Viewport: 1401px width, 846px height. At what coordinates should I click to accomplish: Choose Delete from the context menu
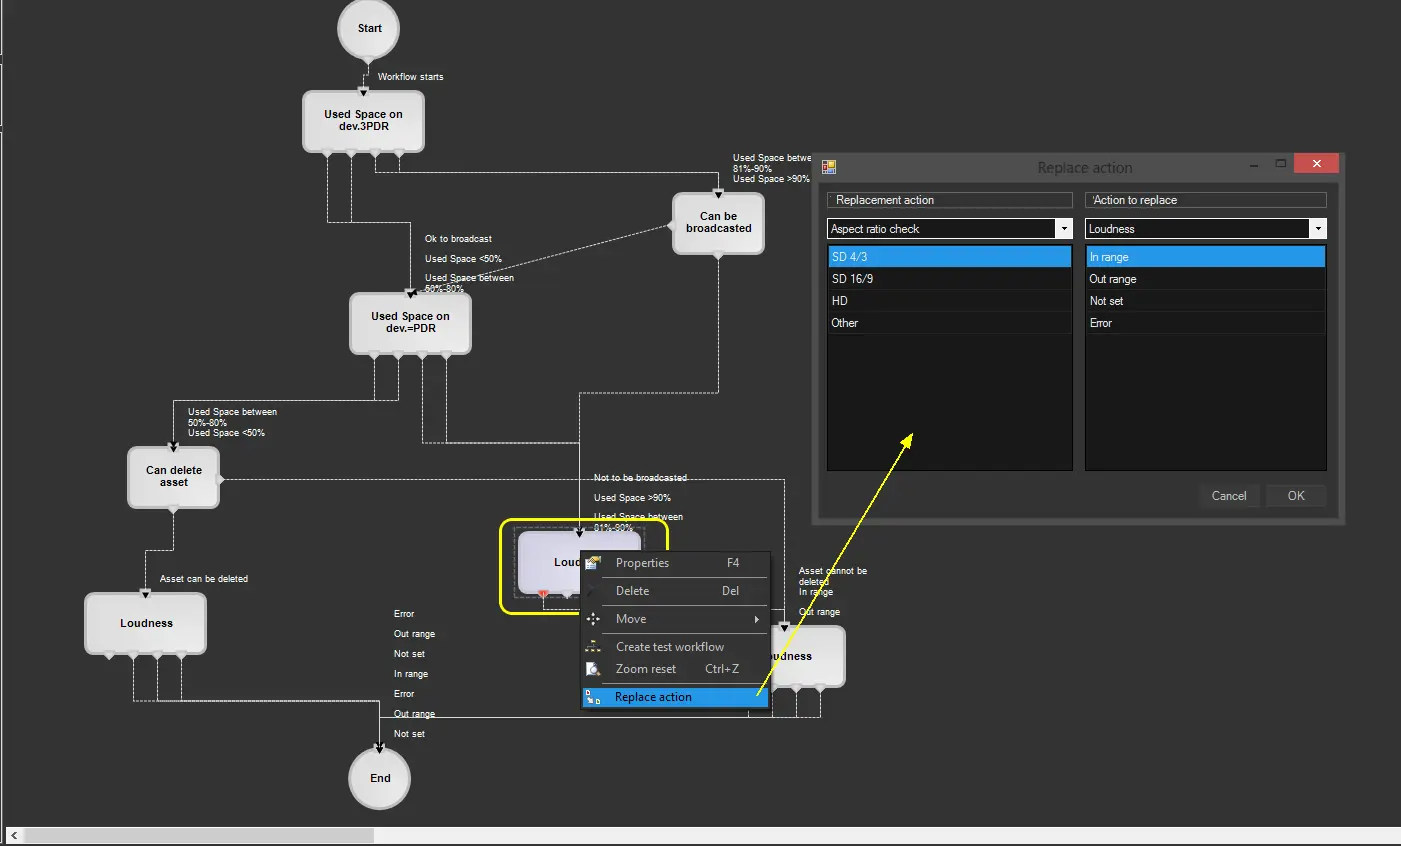pos(632,591)
